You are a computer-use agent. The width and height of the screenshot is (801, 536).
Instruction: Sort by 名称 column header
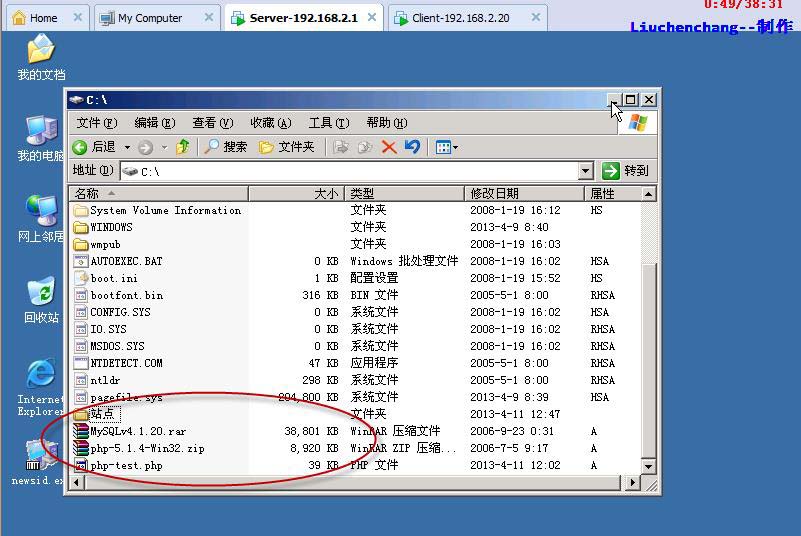[x=158, y=194]
